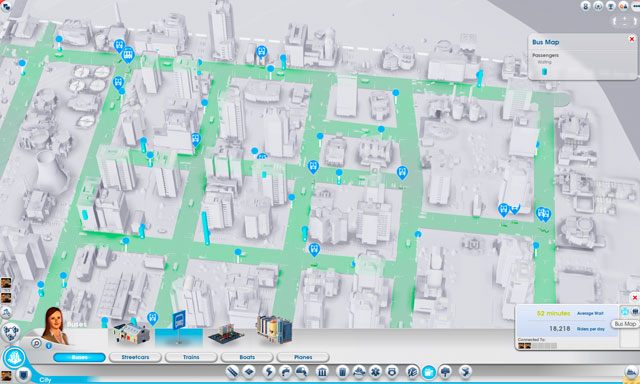This screenshot has height=384, width=640.
Task: Switch to the Planes tab
Action: pos(303,357)
